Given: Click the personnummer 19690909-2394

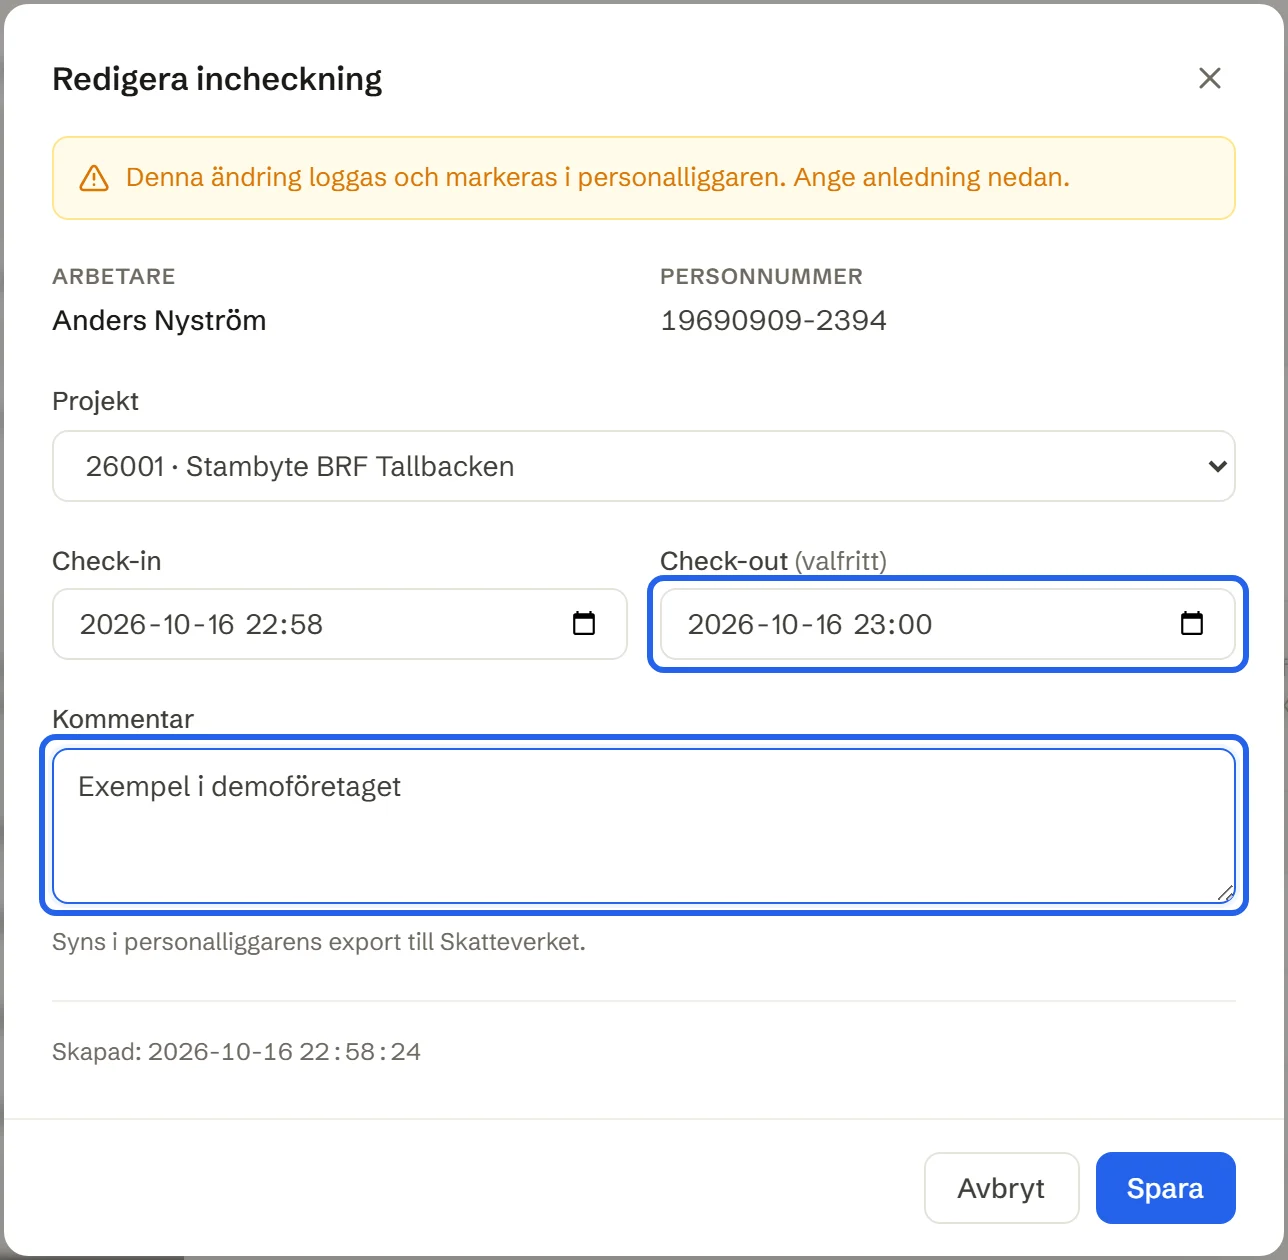Looking at the screenshot, I should tap(774, 321).
